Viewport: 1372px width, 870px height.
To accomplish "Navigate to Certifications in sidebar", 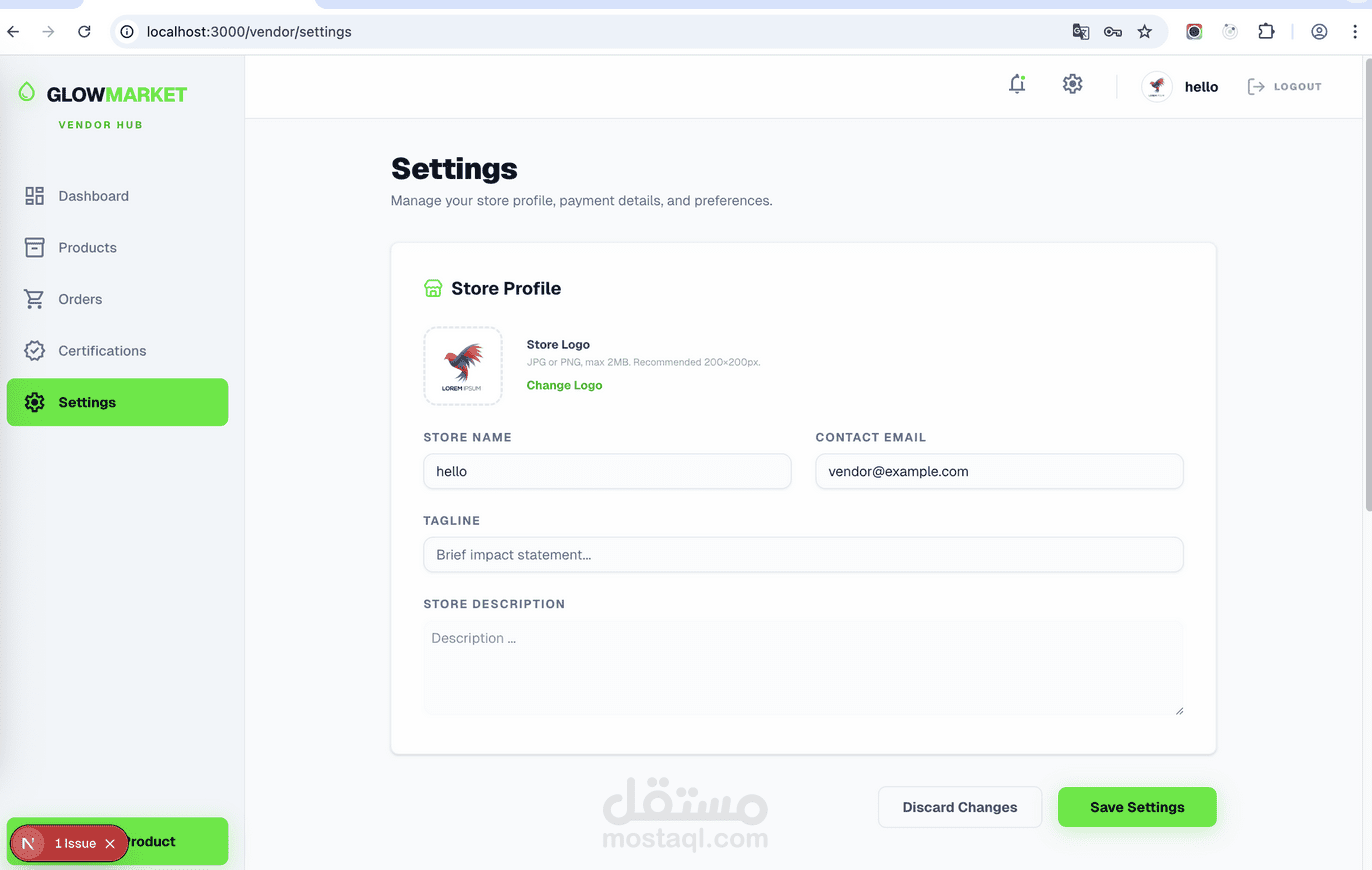I will click(x=102, y=351).
